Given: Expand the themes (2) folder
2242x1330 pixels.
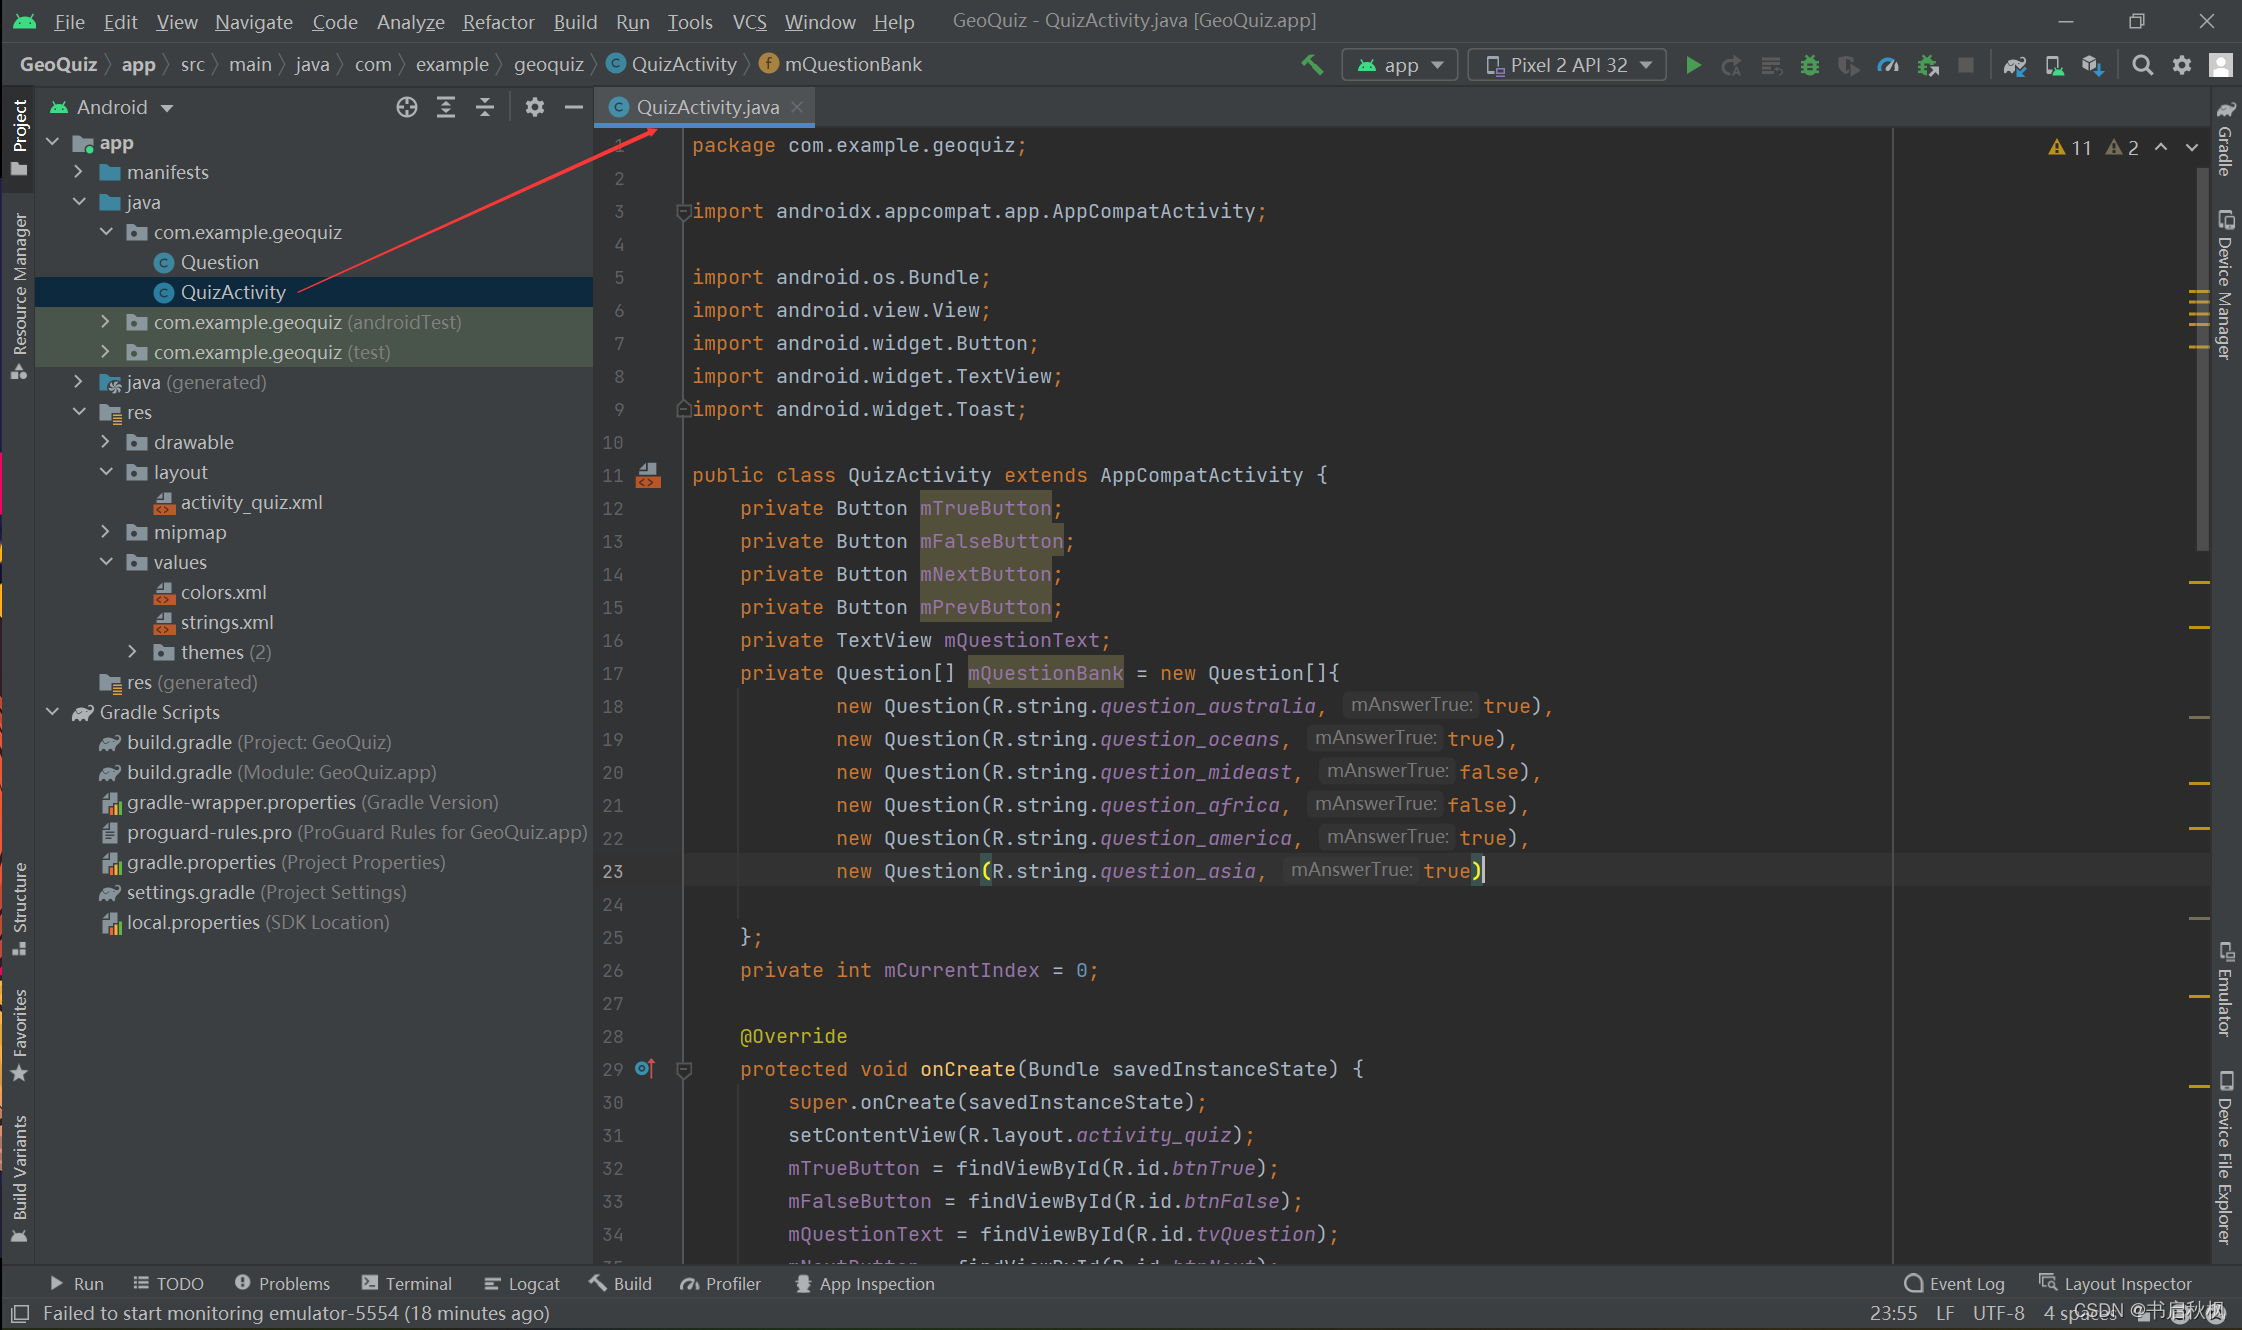Looking at the screenshot, I should coord(132,652).
